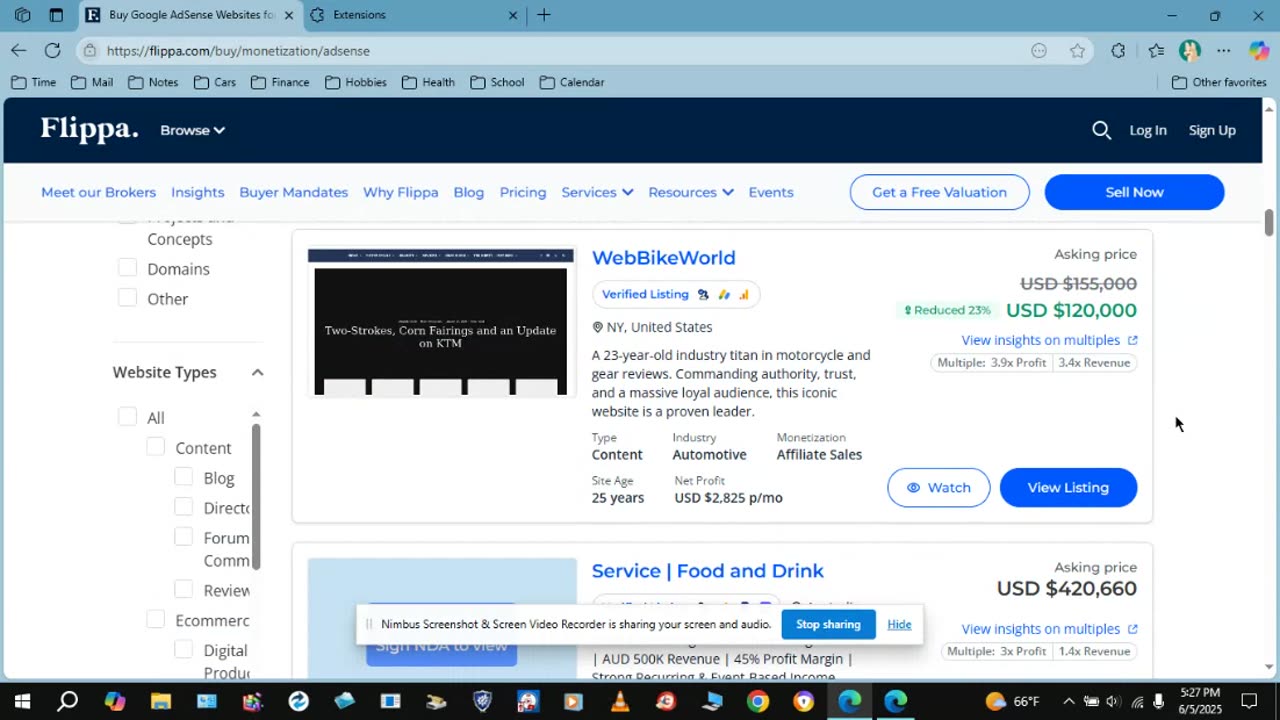Open Windows Start menu
Screen dimensions: 1280x720
tap(22, 701)
